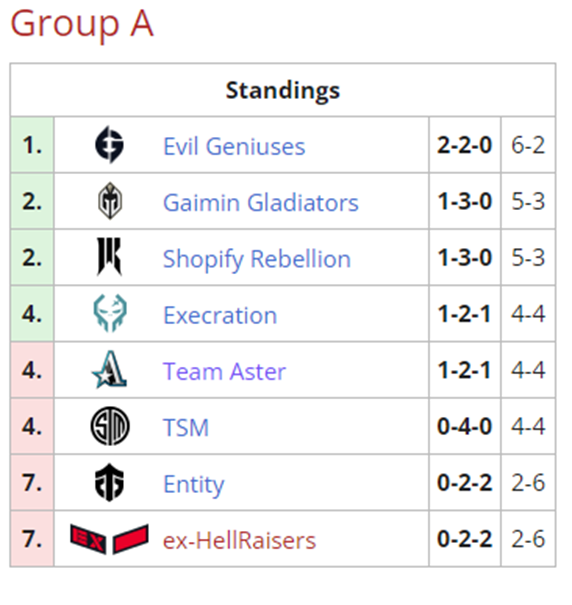The image size is (572, 605).
Task: Click the TSM team name link
Action: (x=186, y=428)
